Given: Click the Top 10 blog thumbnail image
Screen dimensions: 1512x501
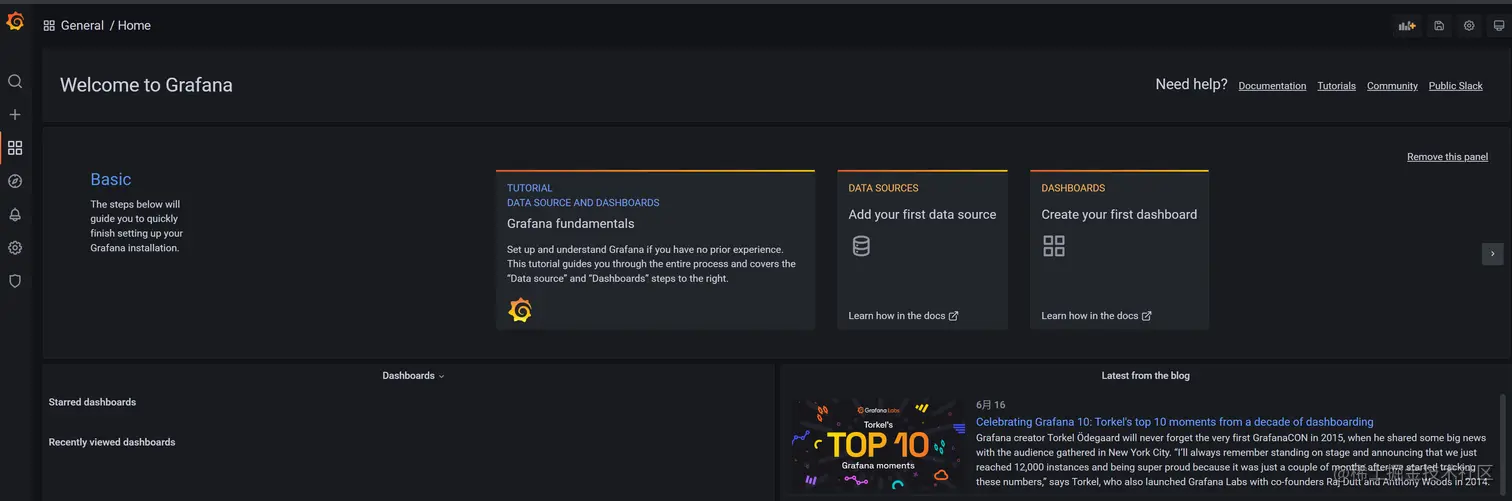Looking at the screenshot, I should [x=879, y=446].
